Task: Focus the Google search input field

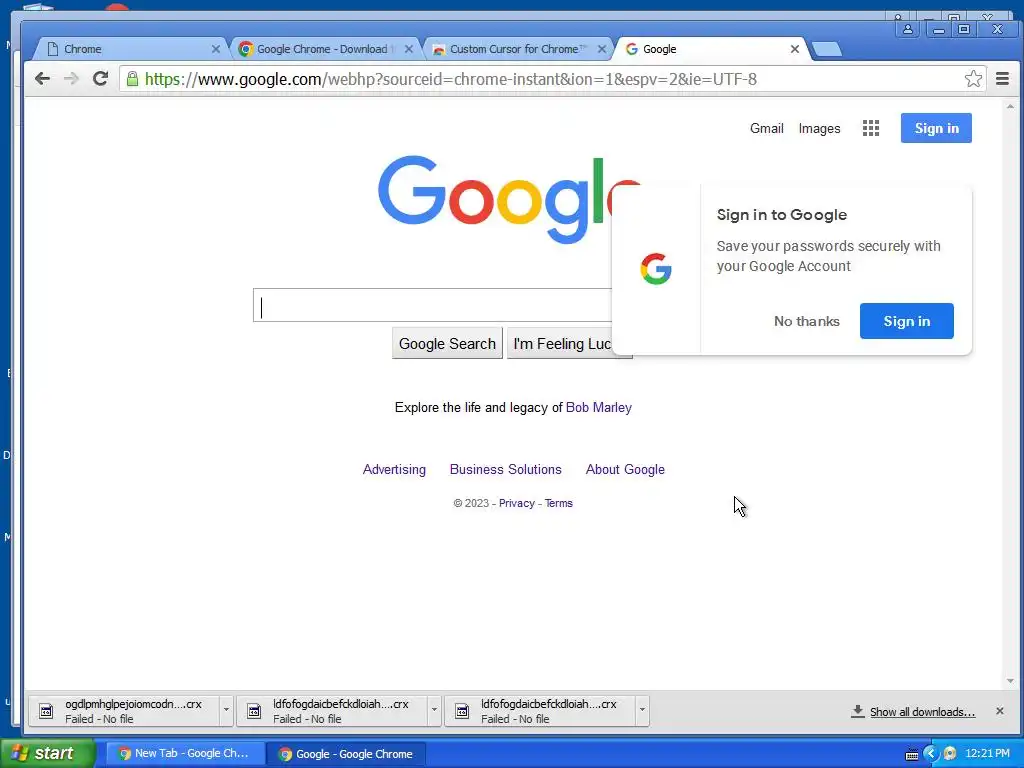Action: (x=432, y=305)
